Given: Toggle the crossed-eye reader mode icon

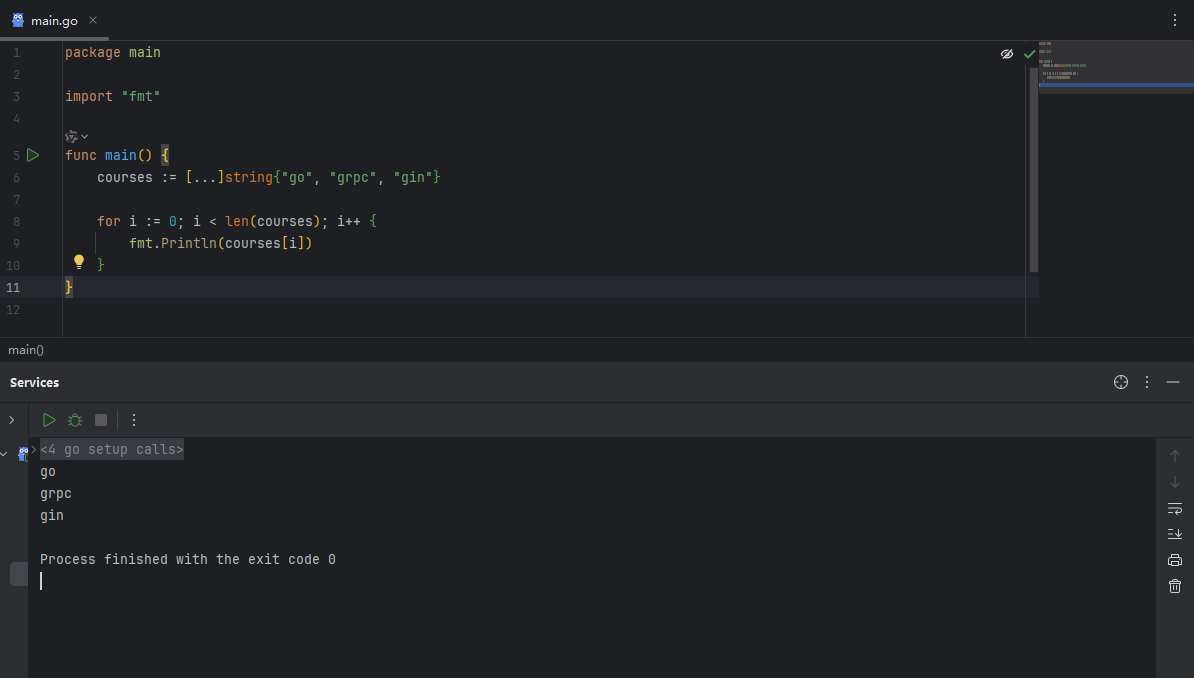Looking at the screenshot, I should (1007, 54).
